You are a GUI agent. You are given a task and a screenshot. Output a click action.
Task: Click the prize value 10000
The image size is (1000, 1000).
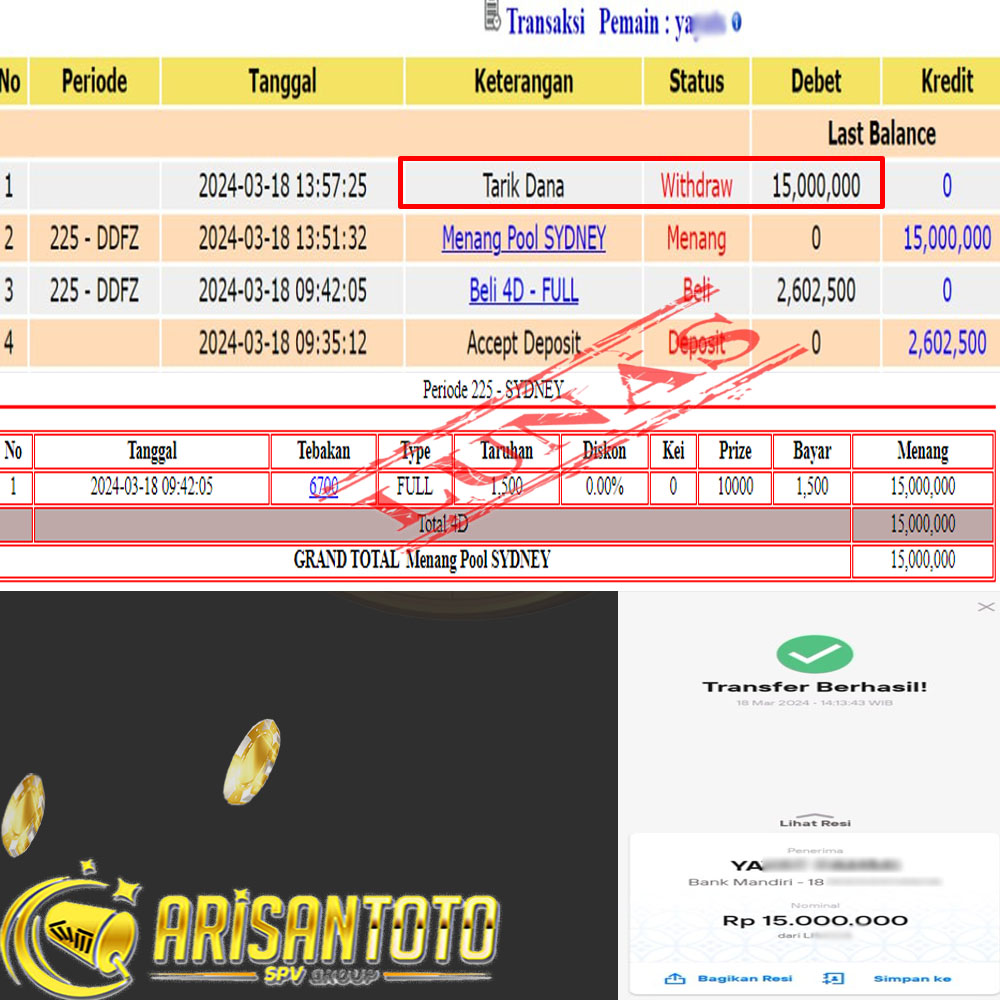pyautogui.click(x=735, y=487)
